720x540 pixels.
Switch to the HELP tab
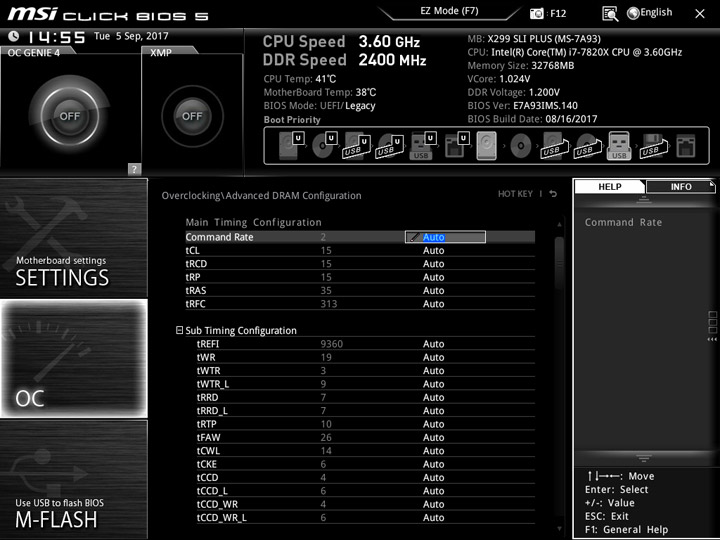609,186
